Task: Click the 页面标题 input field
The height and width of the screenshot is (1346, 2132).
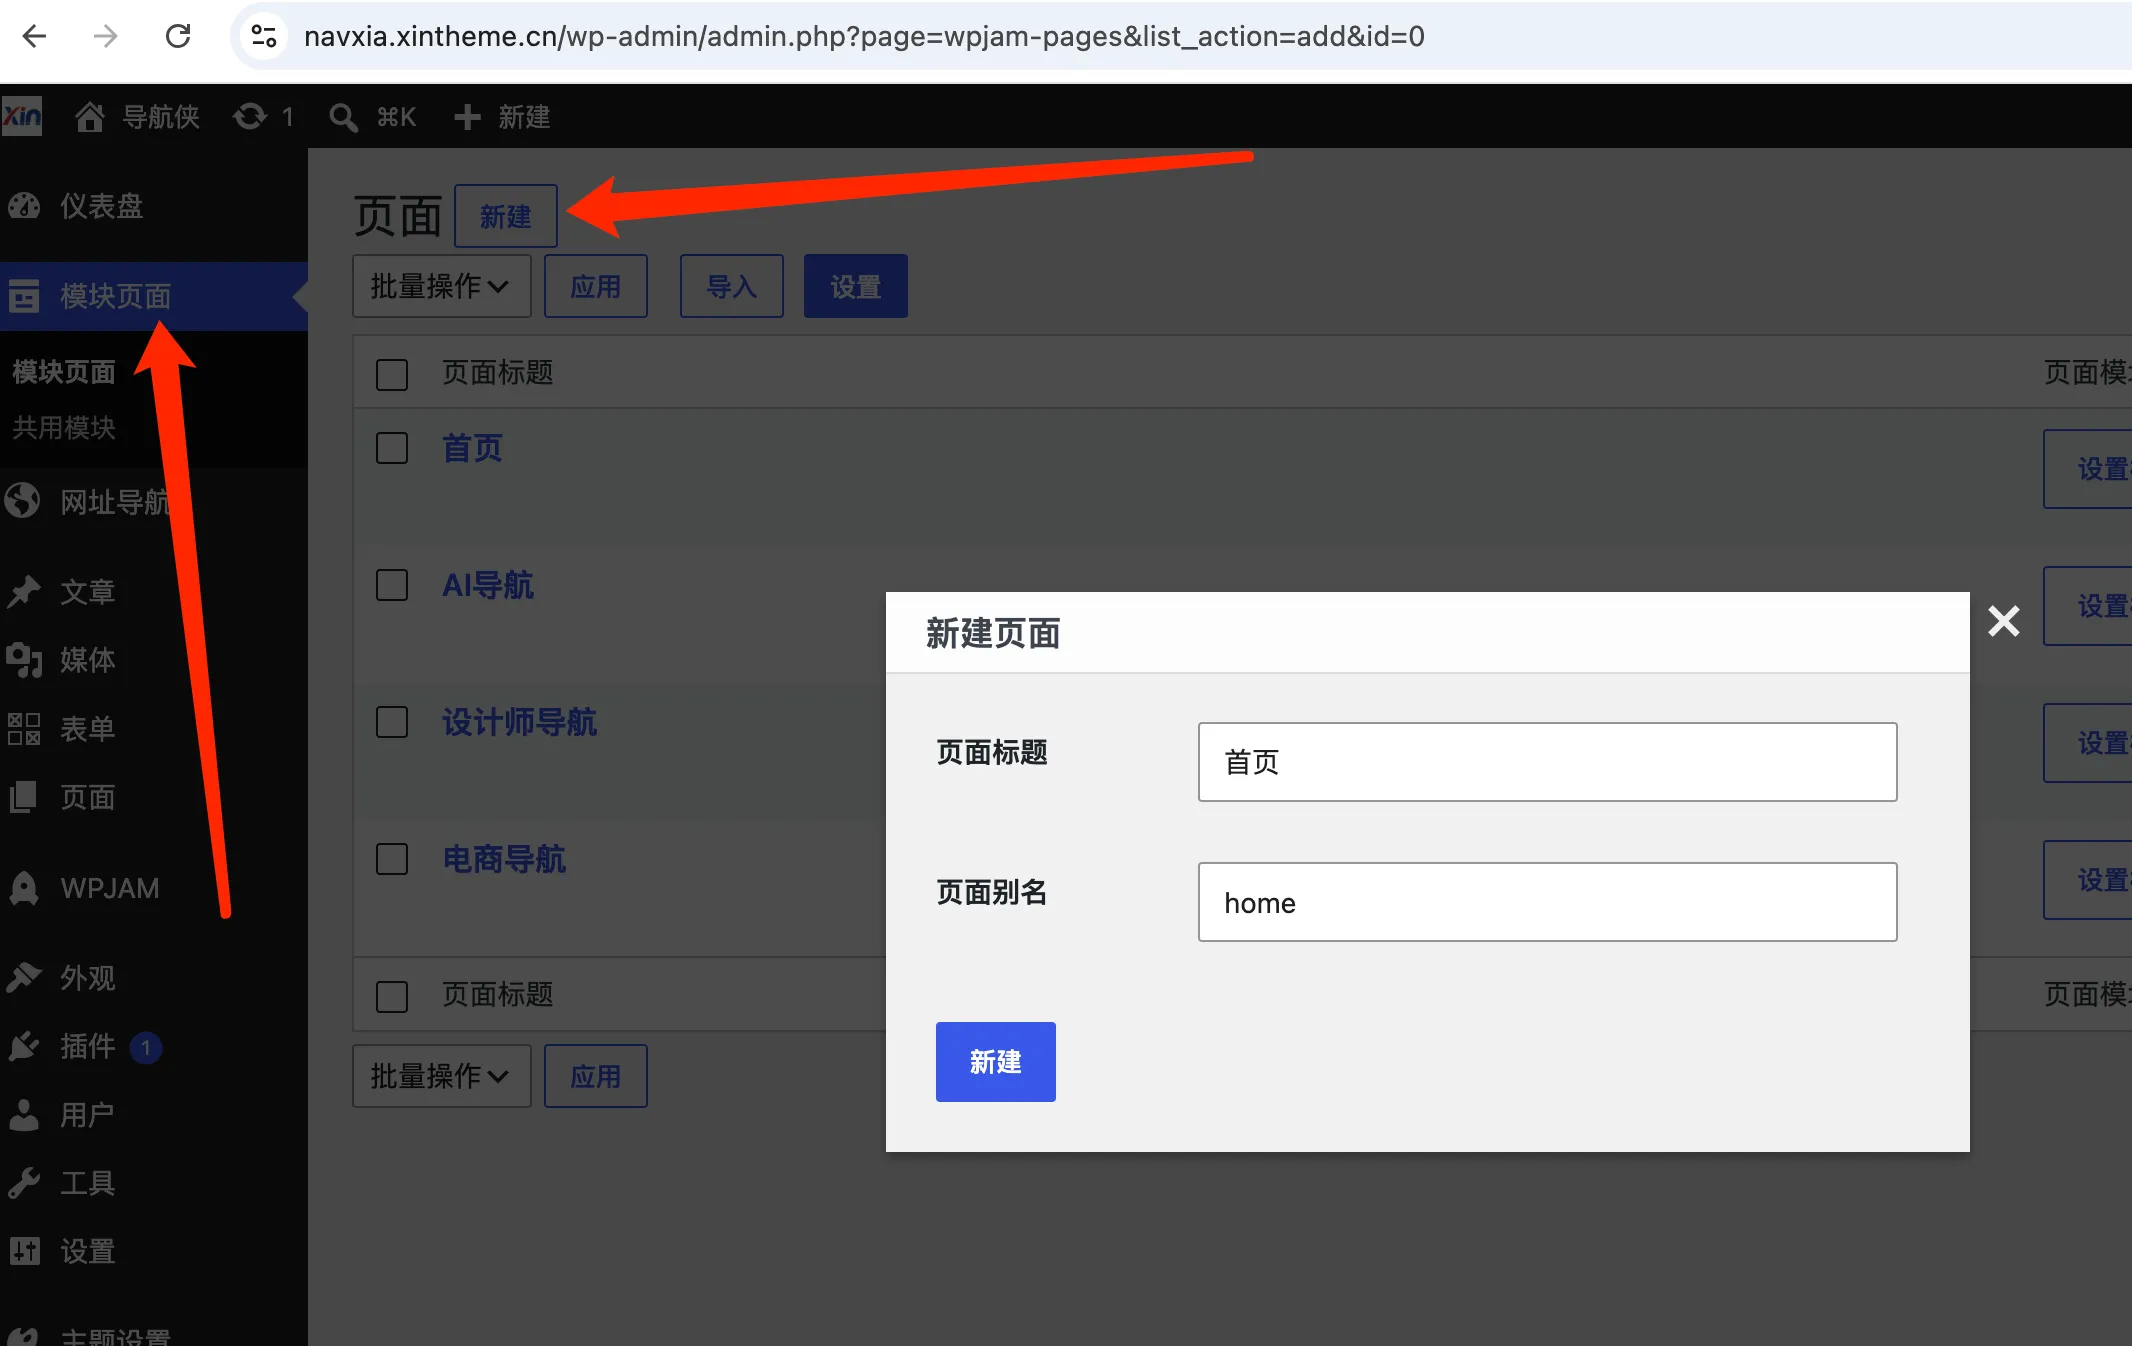Action: tap(1547, 762)
